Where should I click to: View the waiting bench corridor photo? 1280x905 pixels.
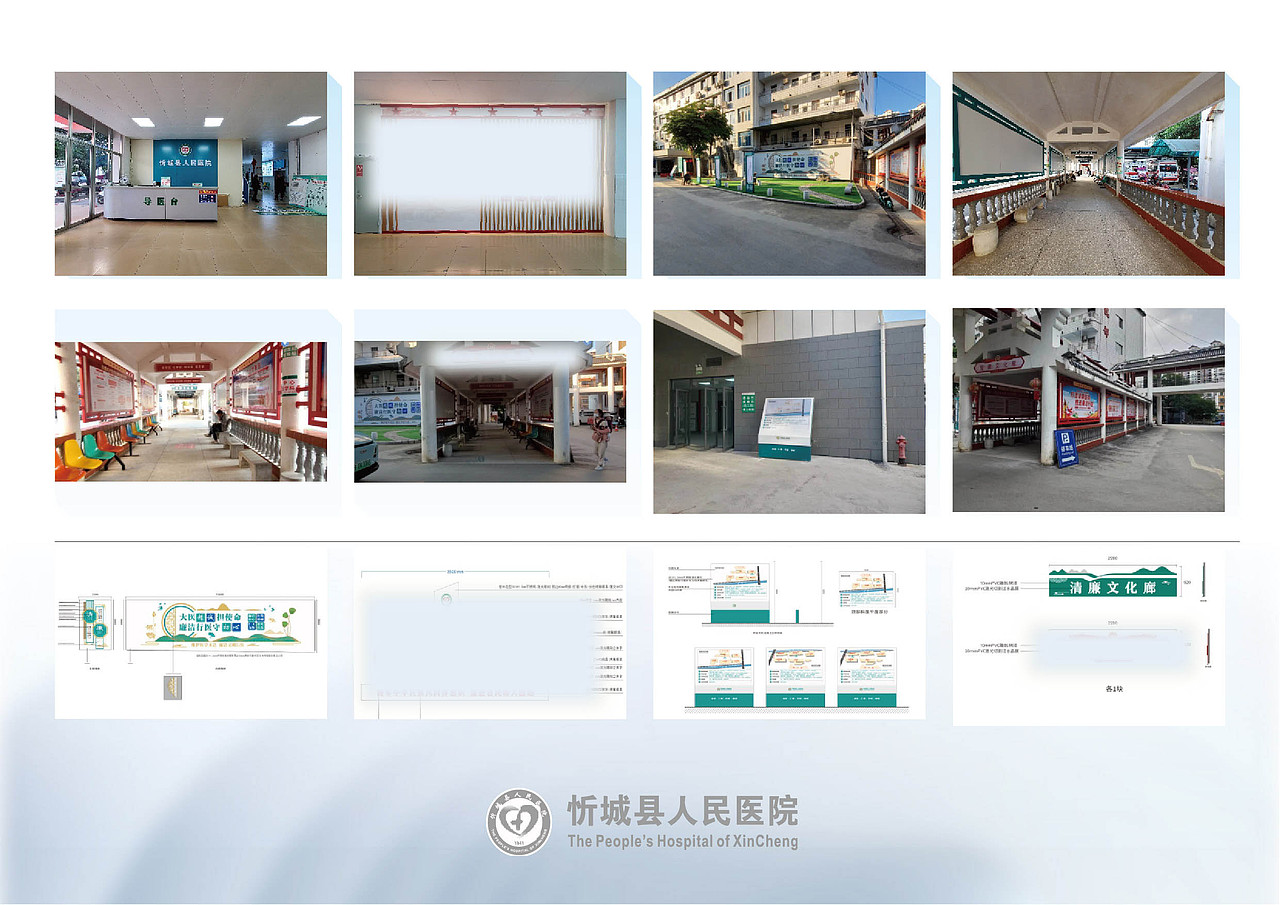coord(190,410)
